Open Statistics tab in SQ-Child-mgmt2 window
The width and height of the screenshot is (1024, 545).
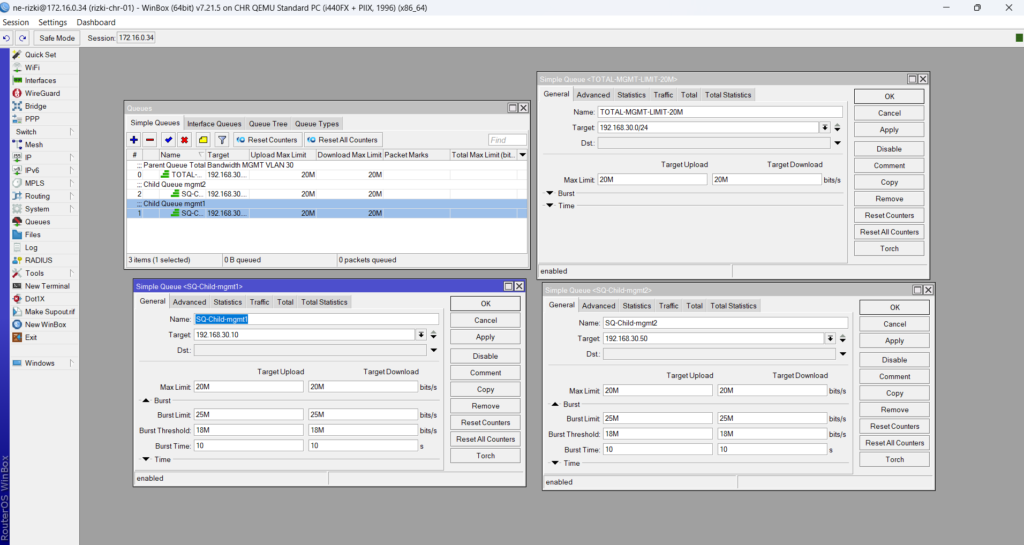click(x=637, y=305)
